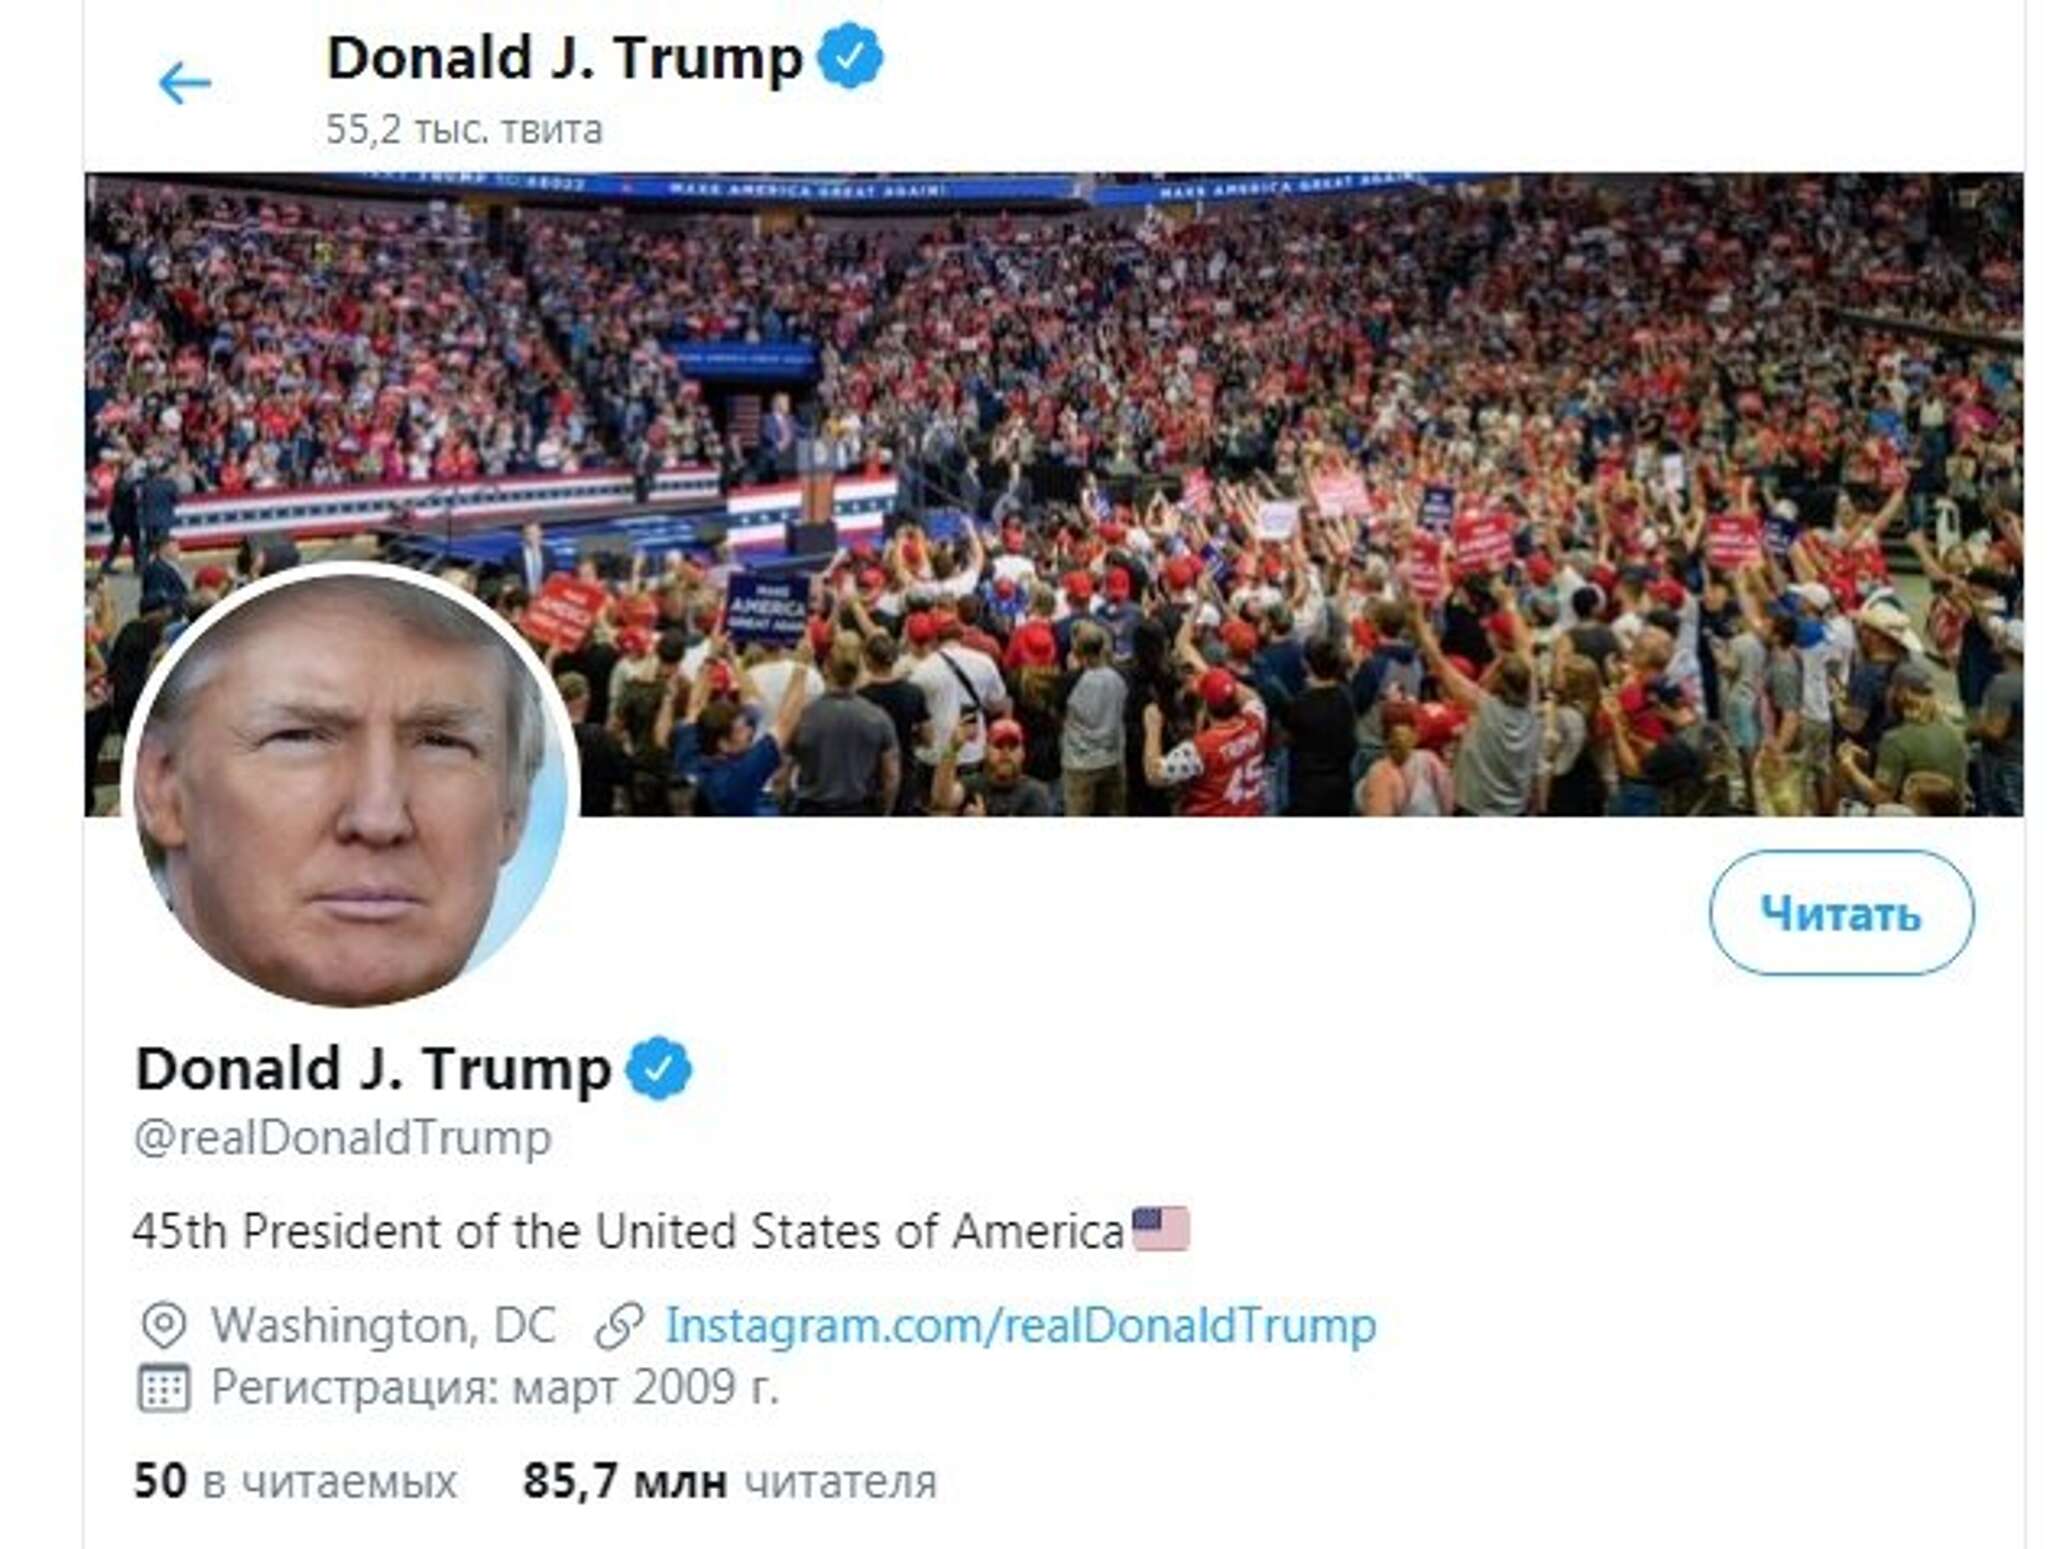Viewport: 2072px width, 1549px height.
Task: Open the round profile photo
Action: (350, 786)
